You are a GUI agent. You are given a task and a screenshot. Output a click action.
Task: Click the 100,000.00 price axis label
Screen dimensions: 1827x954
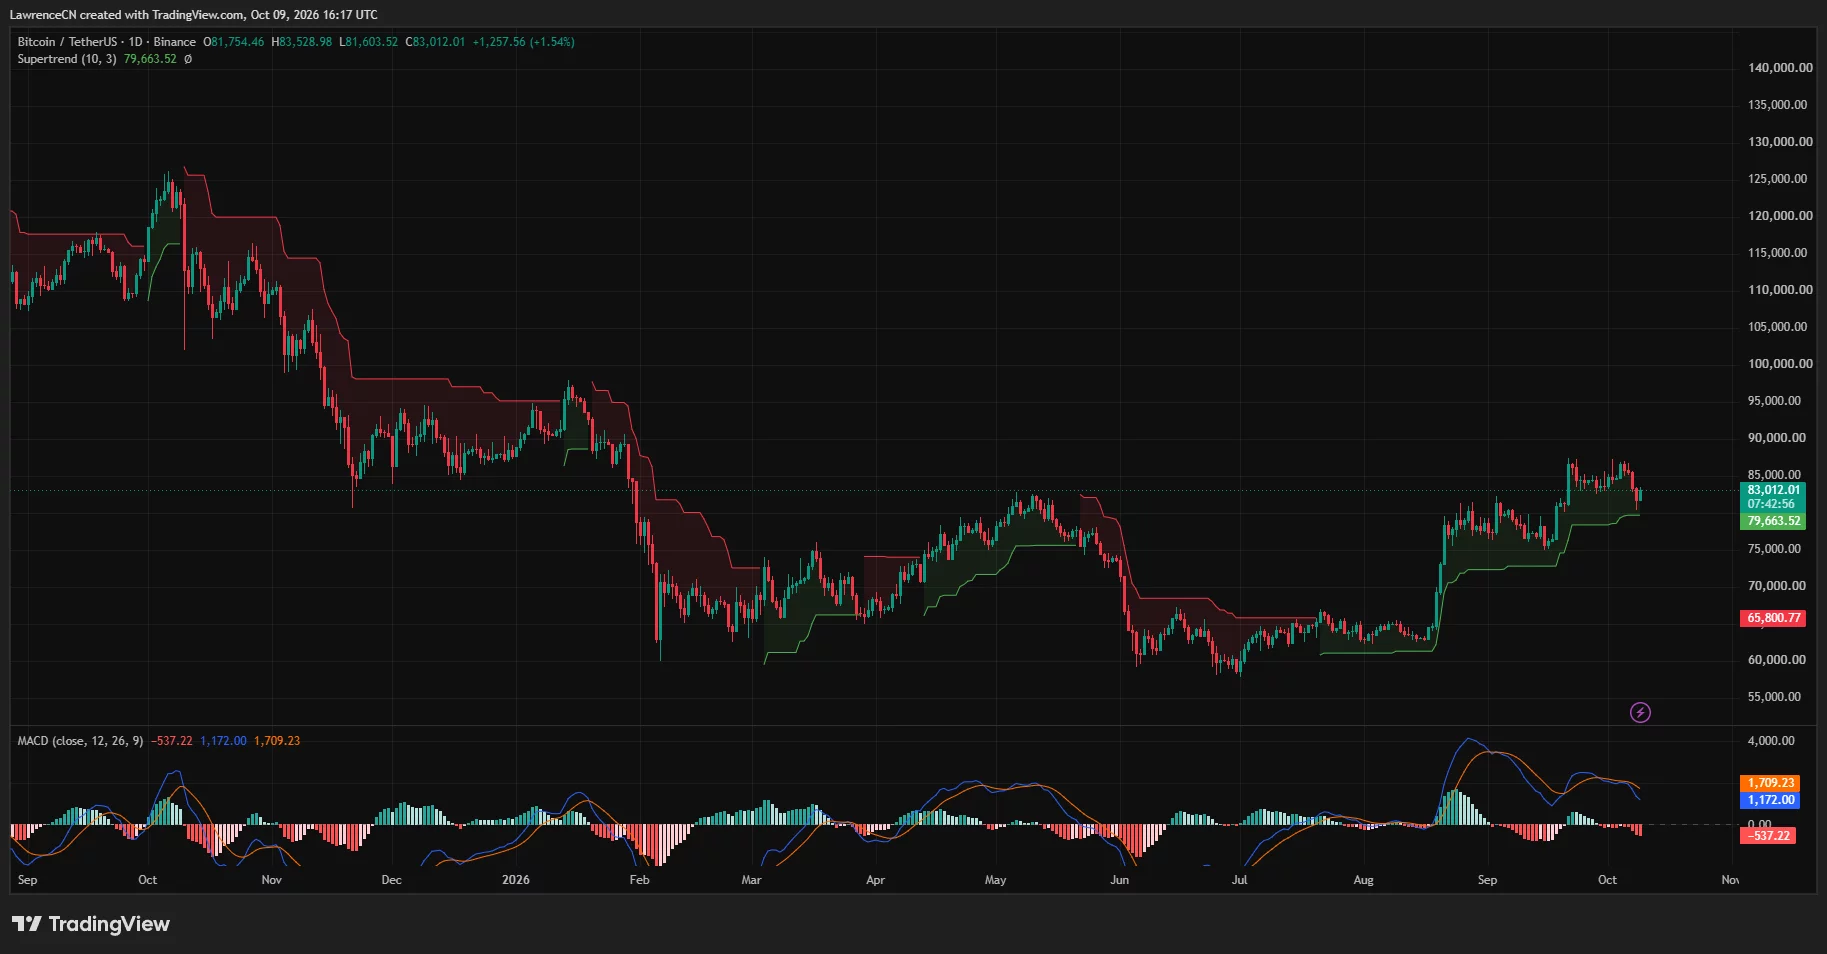1780,364
